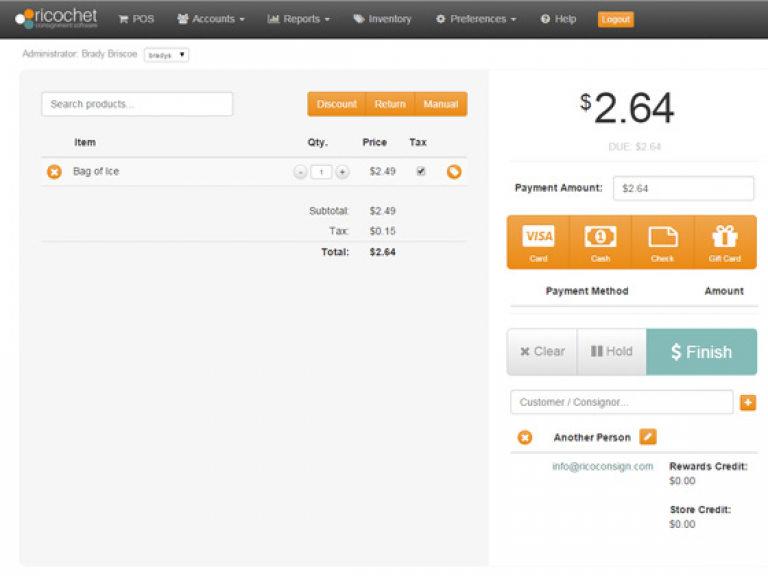The width and height of the screenshot is (768, 576).
Task: Remove Another Person from the sale
Action: [x=525, y=437]
